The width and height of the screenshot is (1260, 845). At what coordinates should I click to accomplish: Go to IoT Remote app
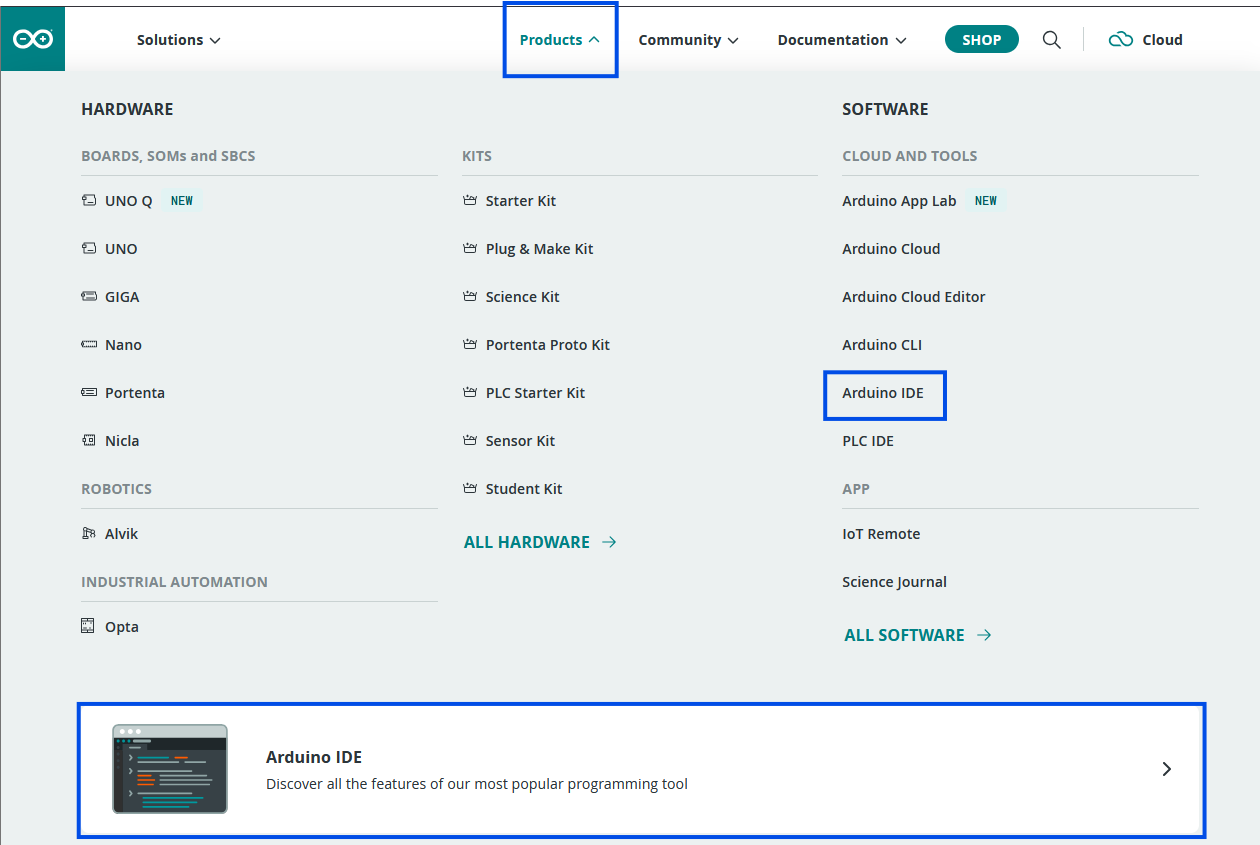click(881, 534)
